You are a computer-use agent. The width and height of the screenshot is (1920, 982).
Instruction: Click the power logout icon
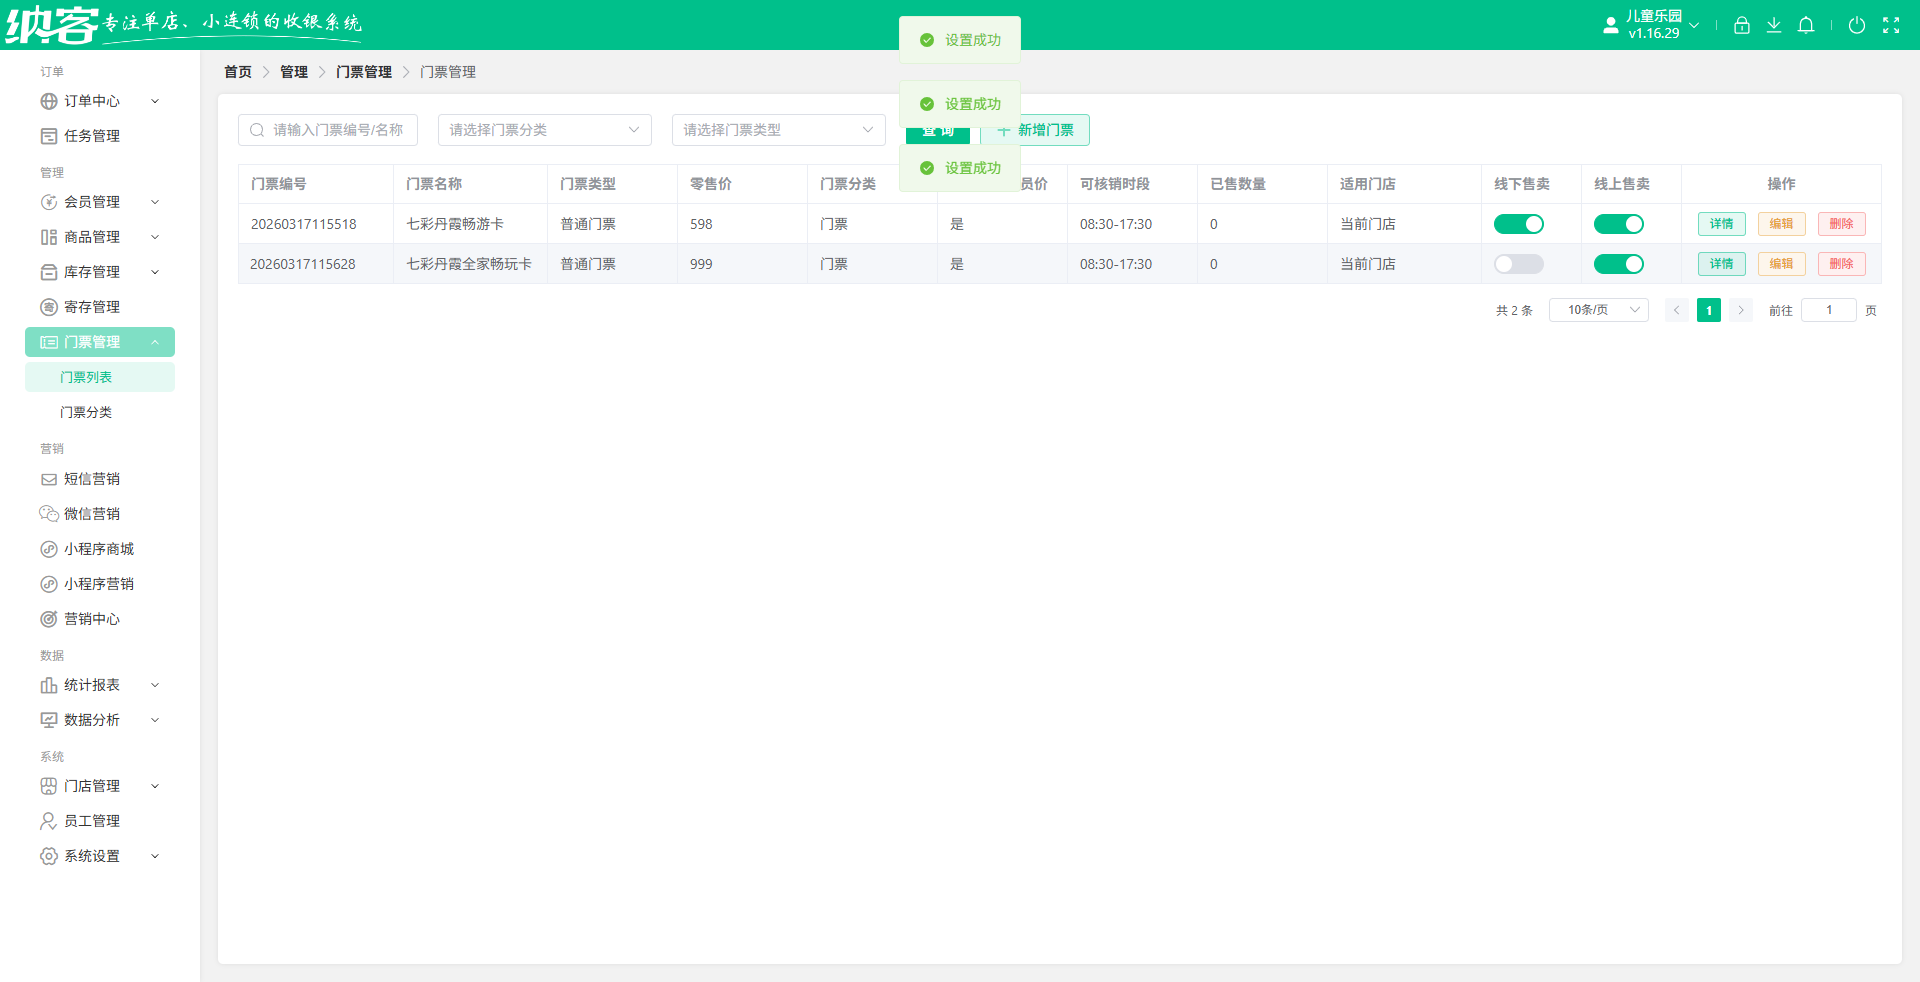1856,26
